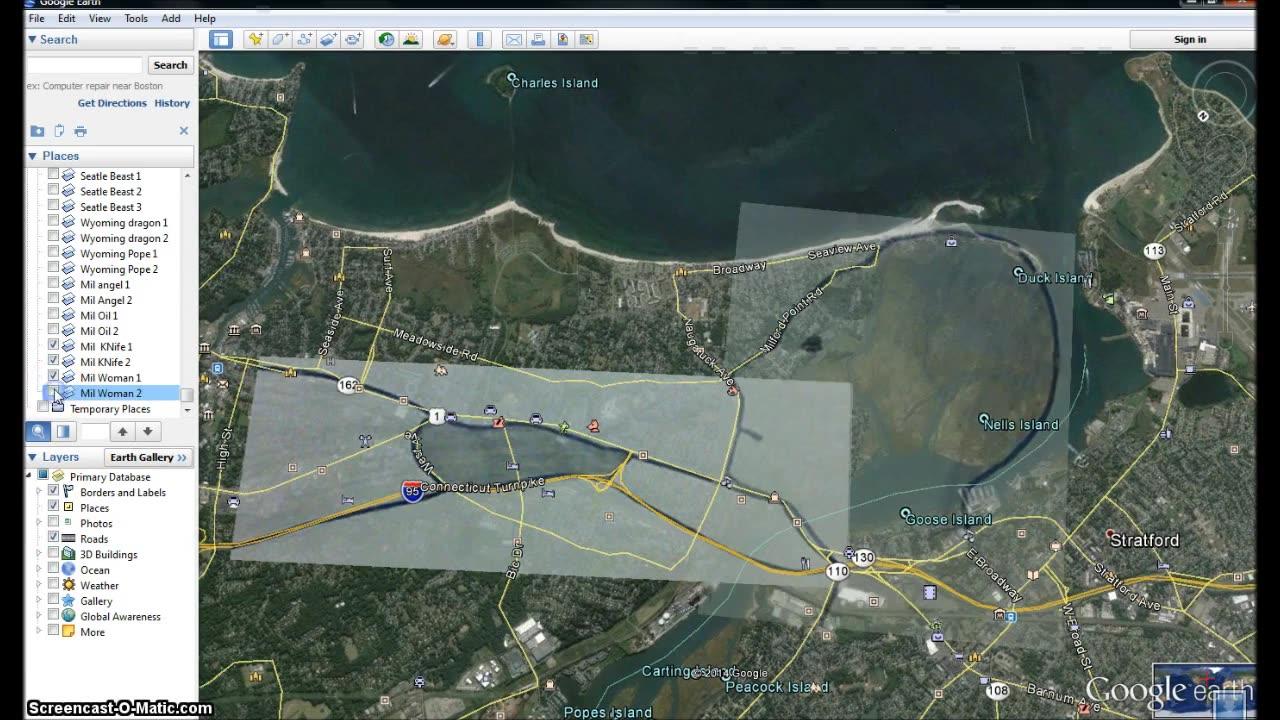This screenshot has width=1280, height=720.
Task: Click the Add Placemark pushpin icon
Action: coord(256,40)
